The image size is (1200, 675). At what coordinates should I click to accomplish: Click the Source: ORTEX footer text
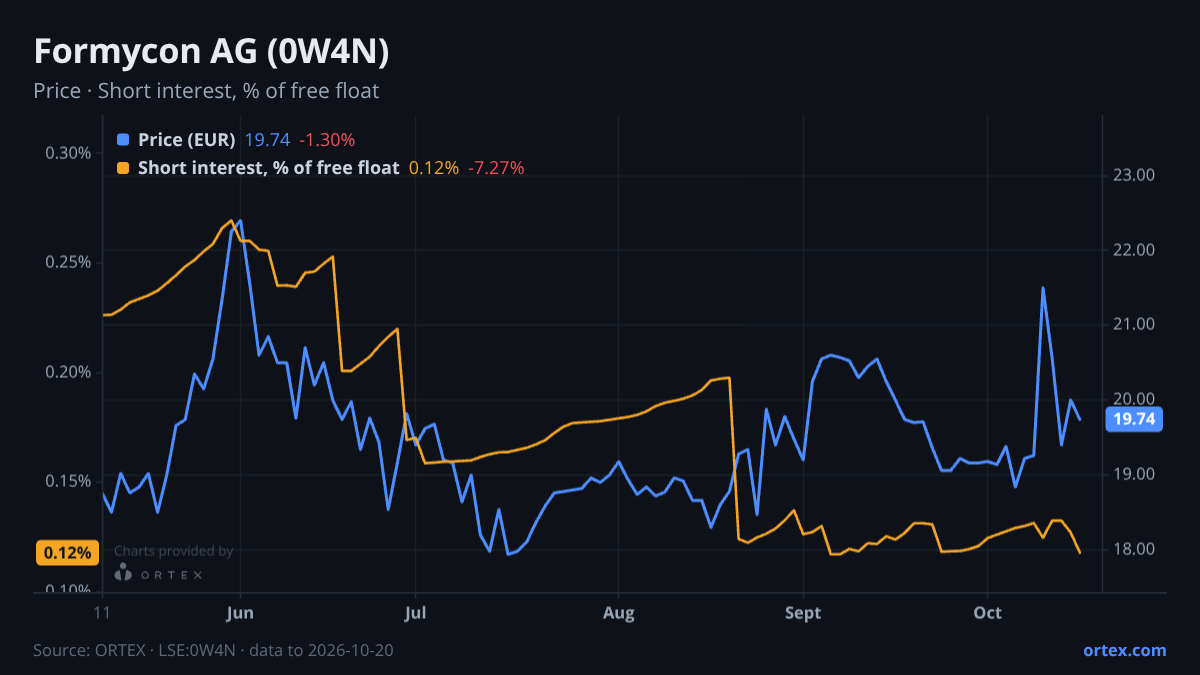click(x=213, y=650)
